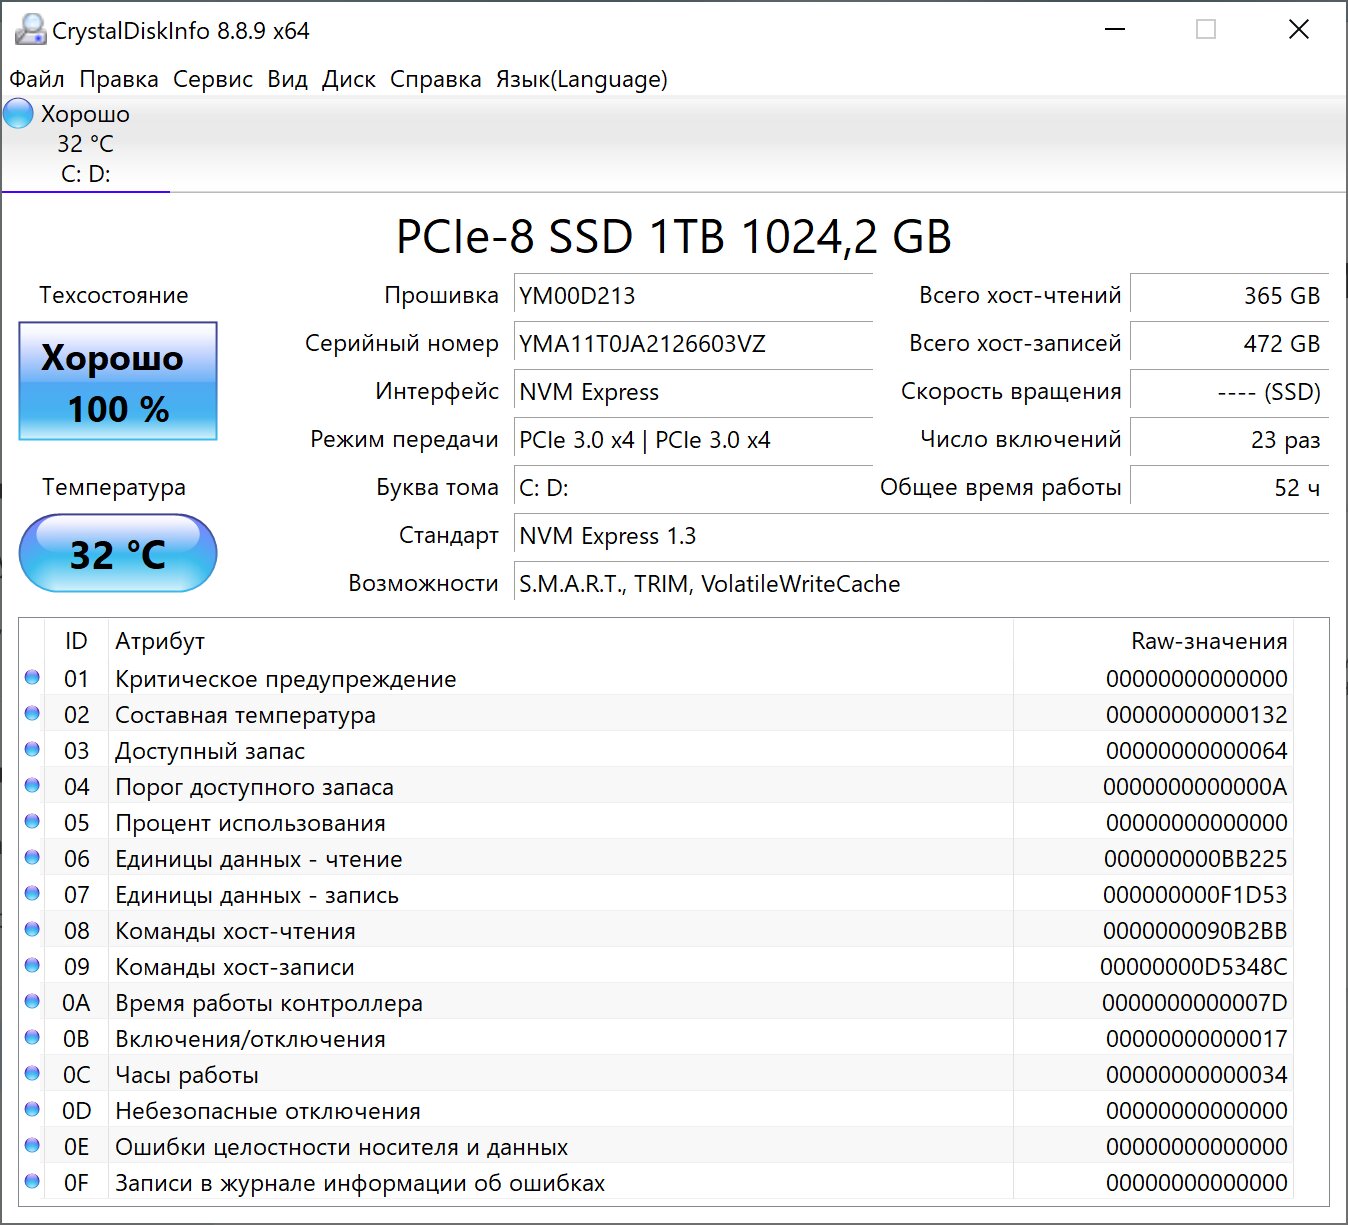Click status dot for Доступный запас row
This screenshot has width=1348, height=1225.
point(32,750)
